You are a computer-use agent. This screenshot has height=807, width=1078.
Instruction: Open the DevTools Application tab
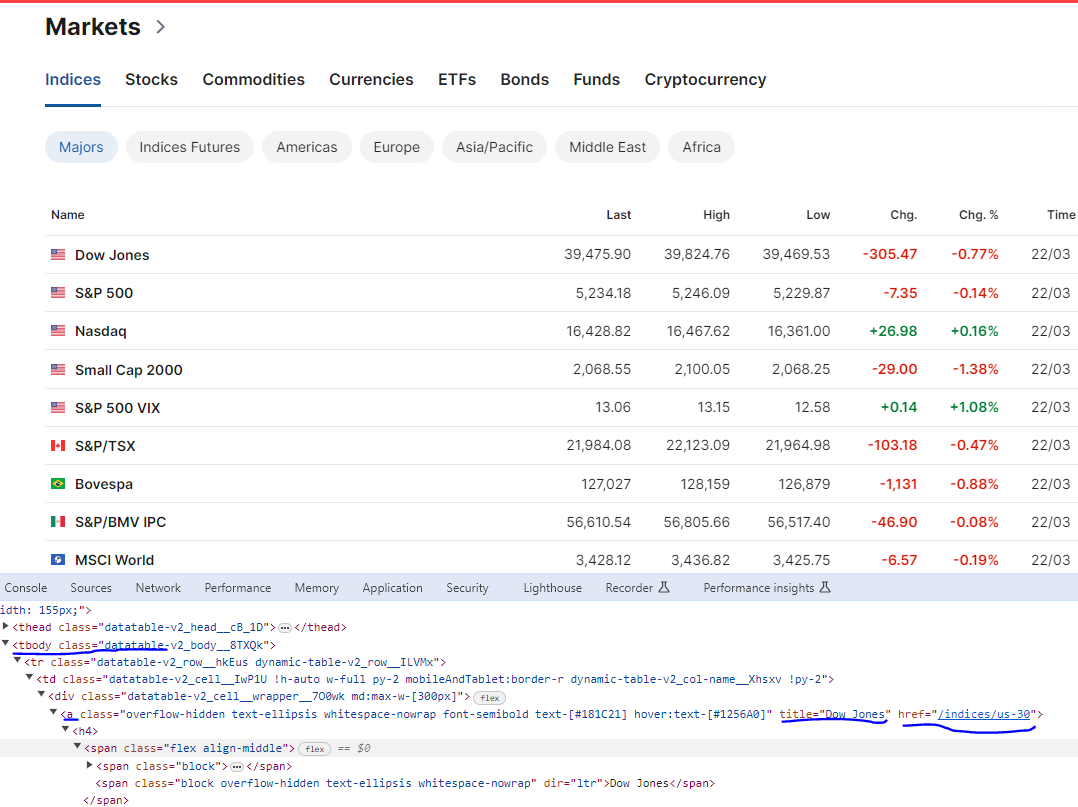pos(393,588)
